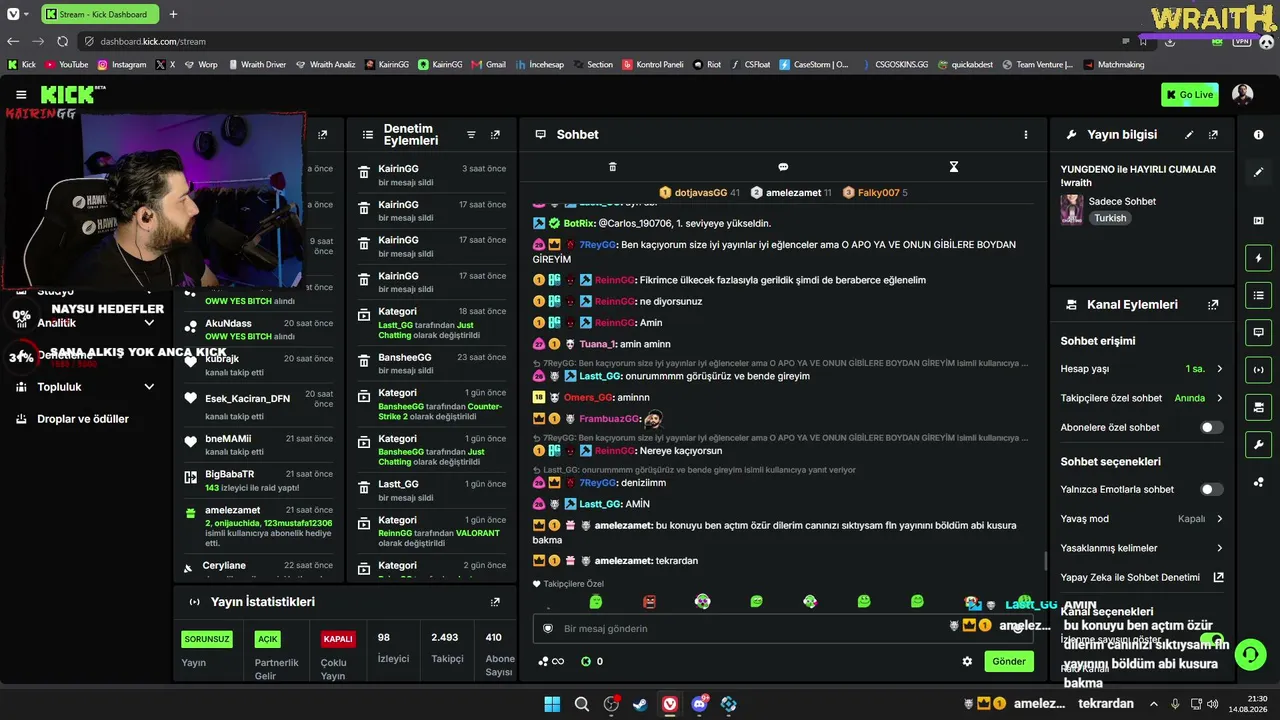Toggle Abonelere özel sohbet switch
1280x720 pixels.
1211,427
